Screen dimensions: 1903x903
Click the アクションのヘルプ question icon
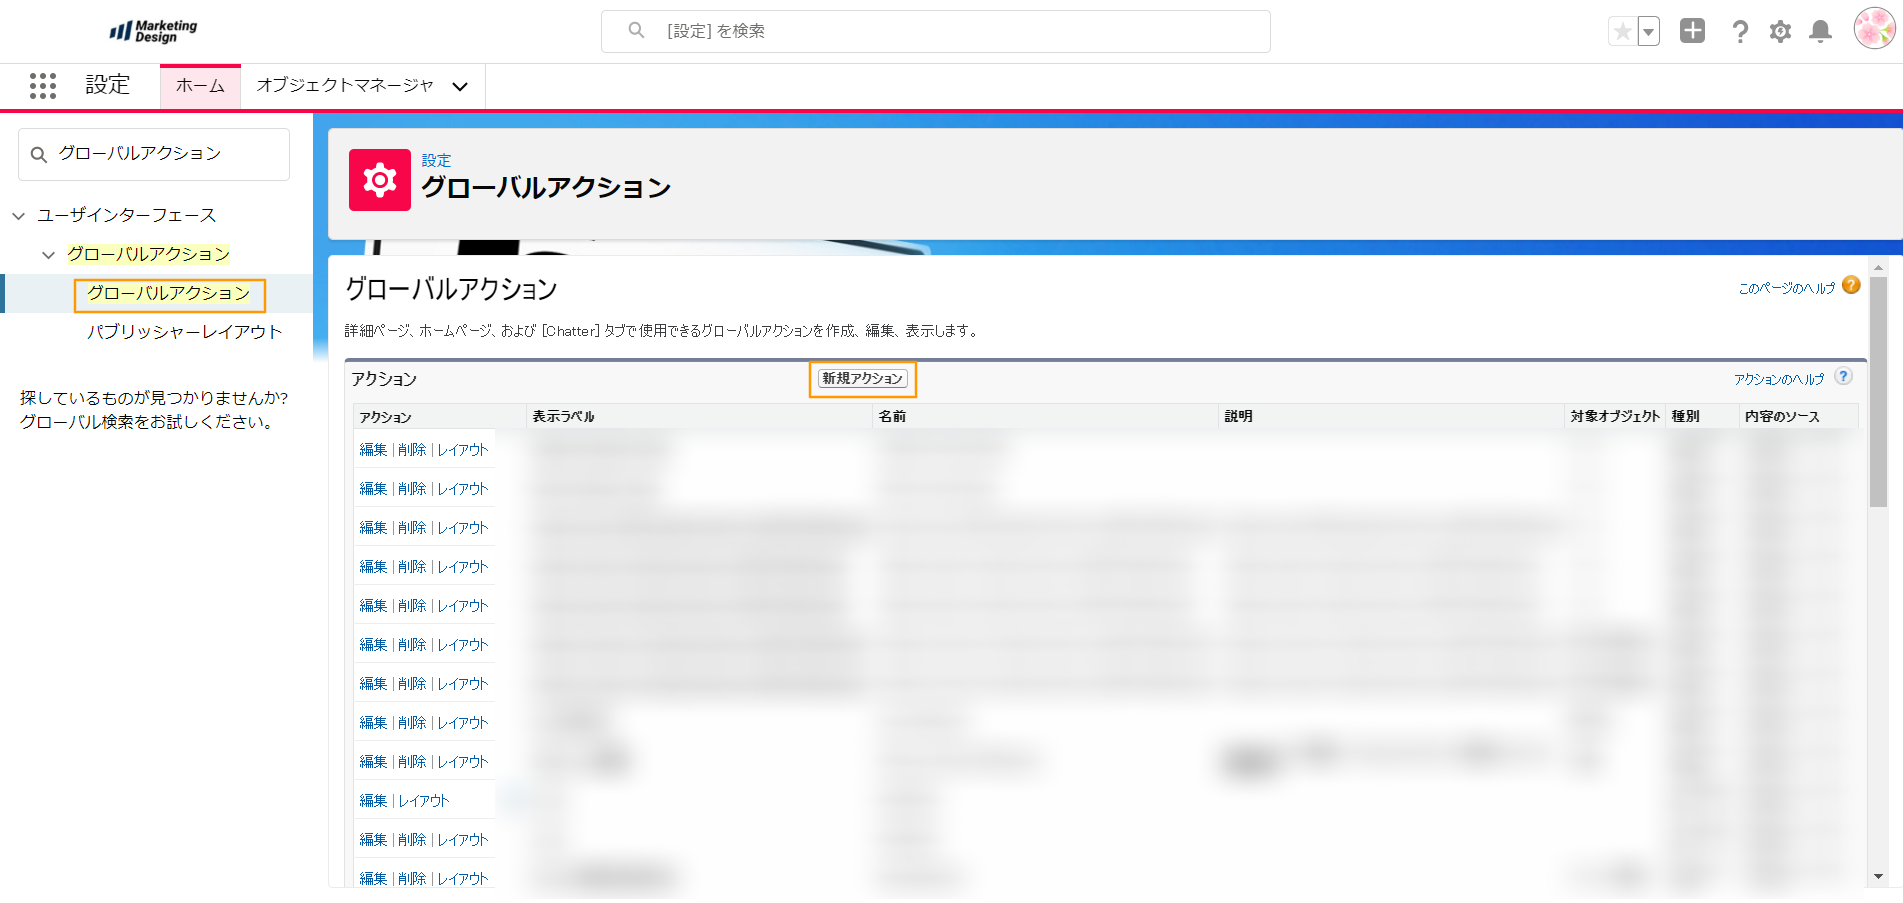point(1843,376)
